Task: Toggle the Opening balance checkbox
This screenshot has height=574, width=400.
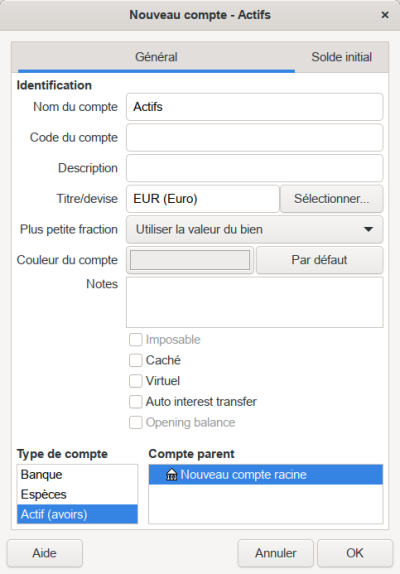Action: pyautogui.click(x=135, y=422)
